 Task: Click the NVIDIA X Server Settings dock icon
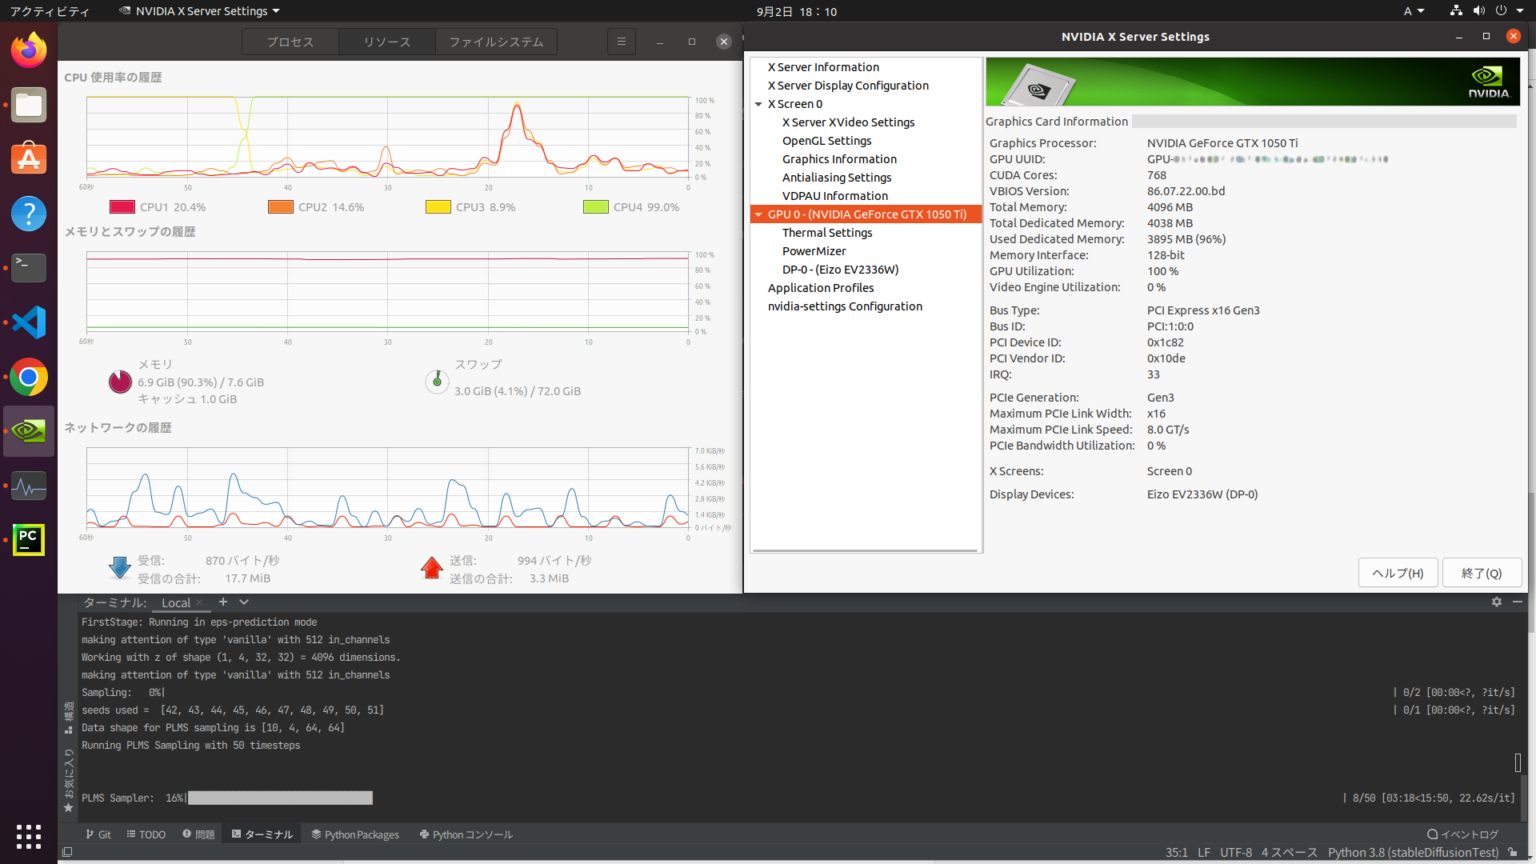click(28, 431)
